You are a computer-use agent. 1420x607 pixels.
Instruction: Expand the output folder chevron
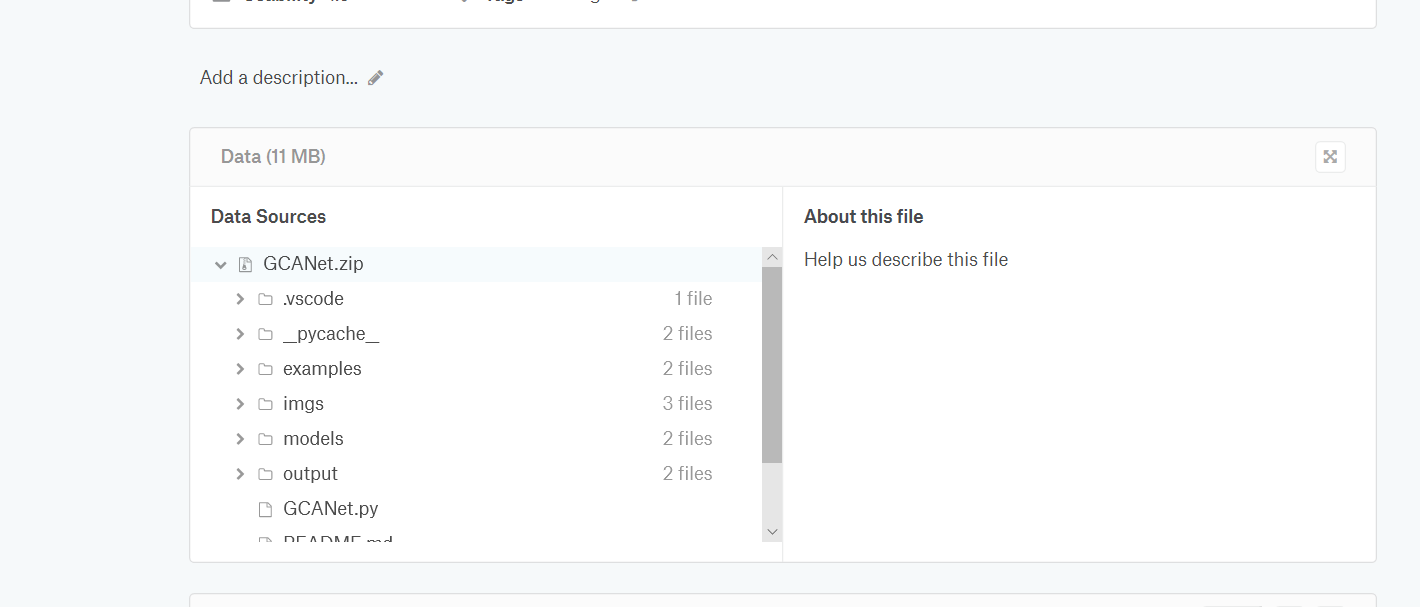tap(240, 474)
